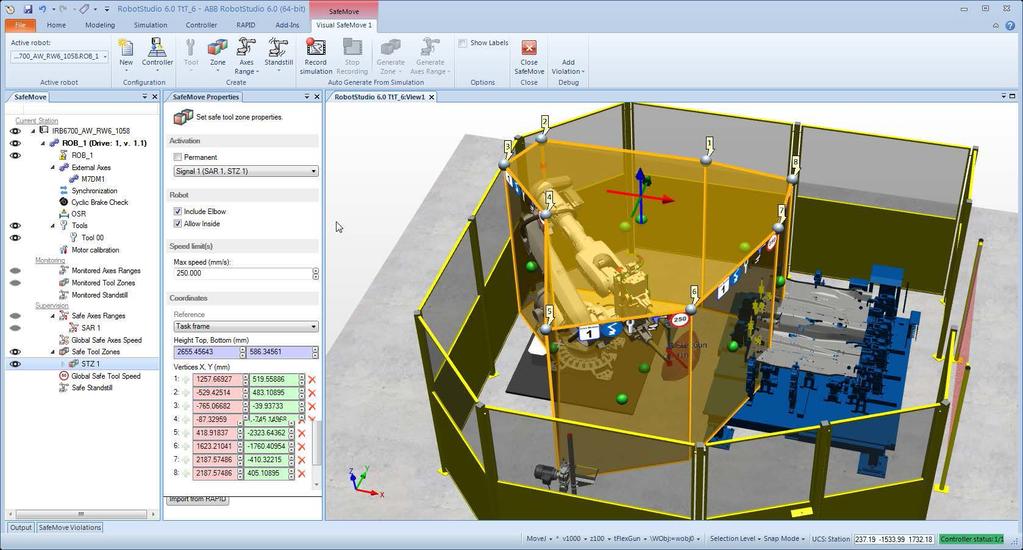
Task: Click vertex 1 X coordinate field
Action: [219, 380]
